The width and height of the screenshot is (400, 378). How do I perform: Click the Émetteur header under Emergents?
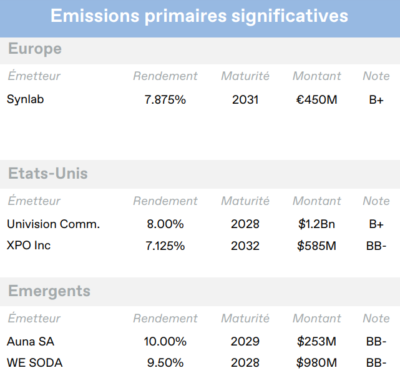pyautogui.click(x=34, y=318)
